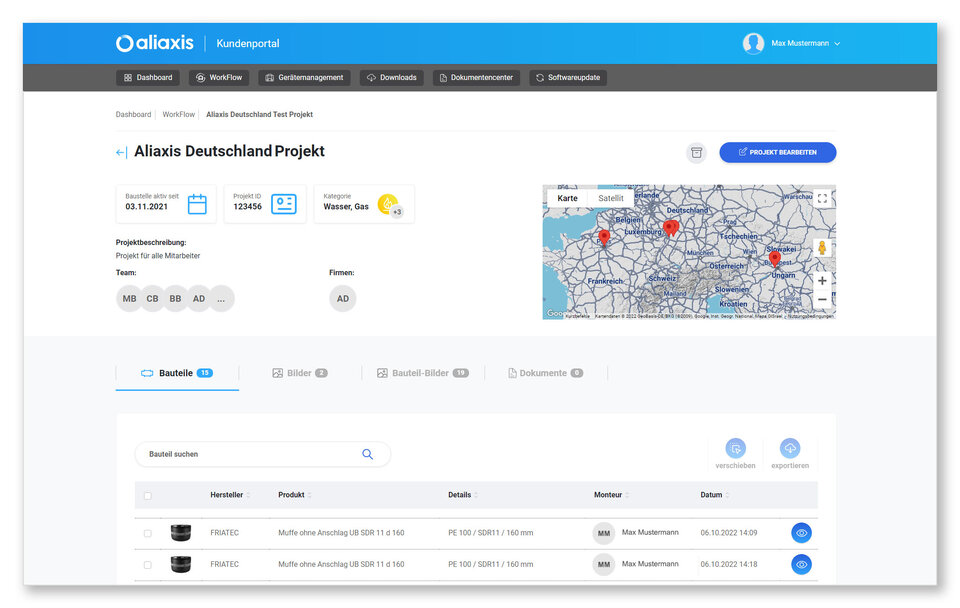Image resolution: width=960 pixels, height=608 pixels.
Task: Show additional categories via the +3 badge
Action: [x=397, y=212]
